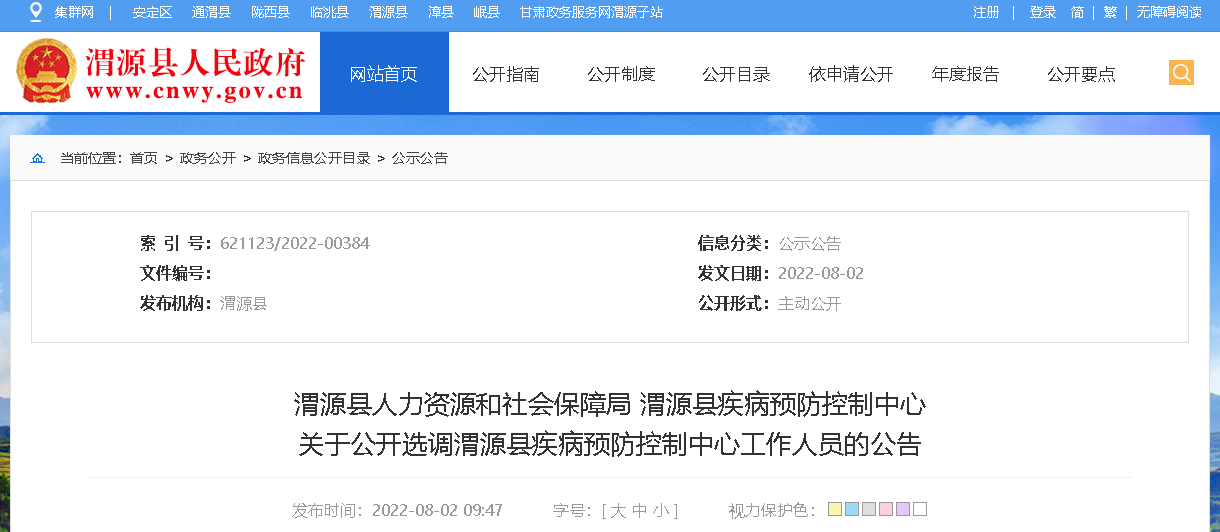Open the 依申请公开 navigation item
The height and width of the screenshot is (532, 1220).
(x=850, y=74)
